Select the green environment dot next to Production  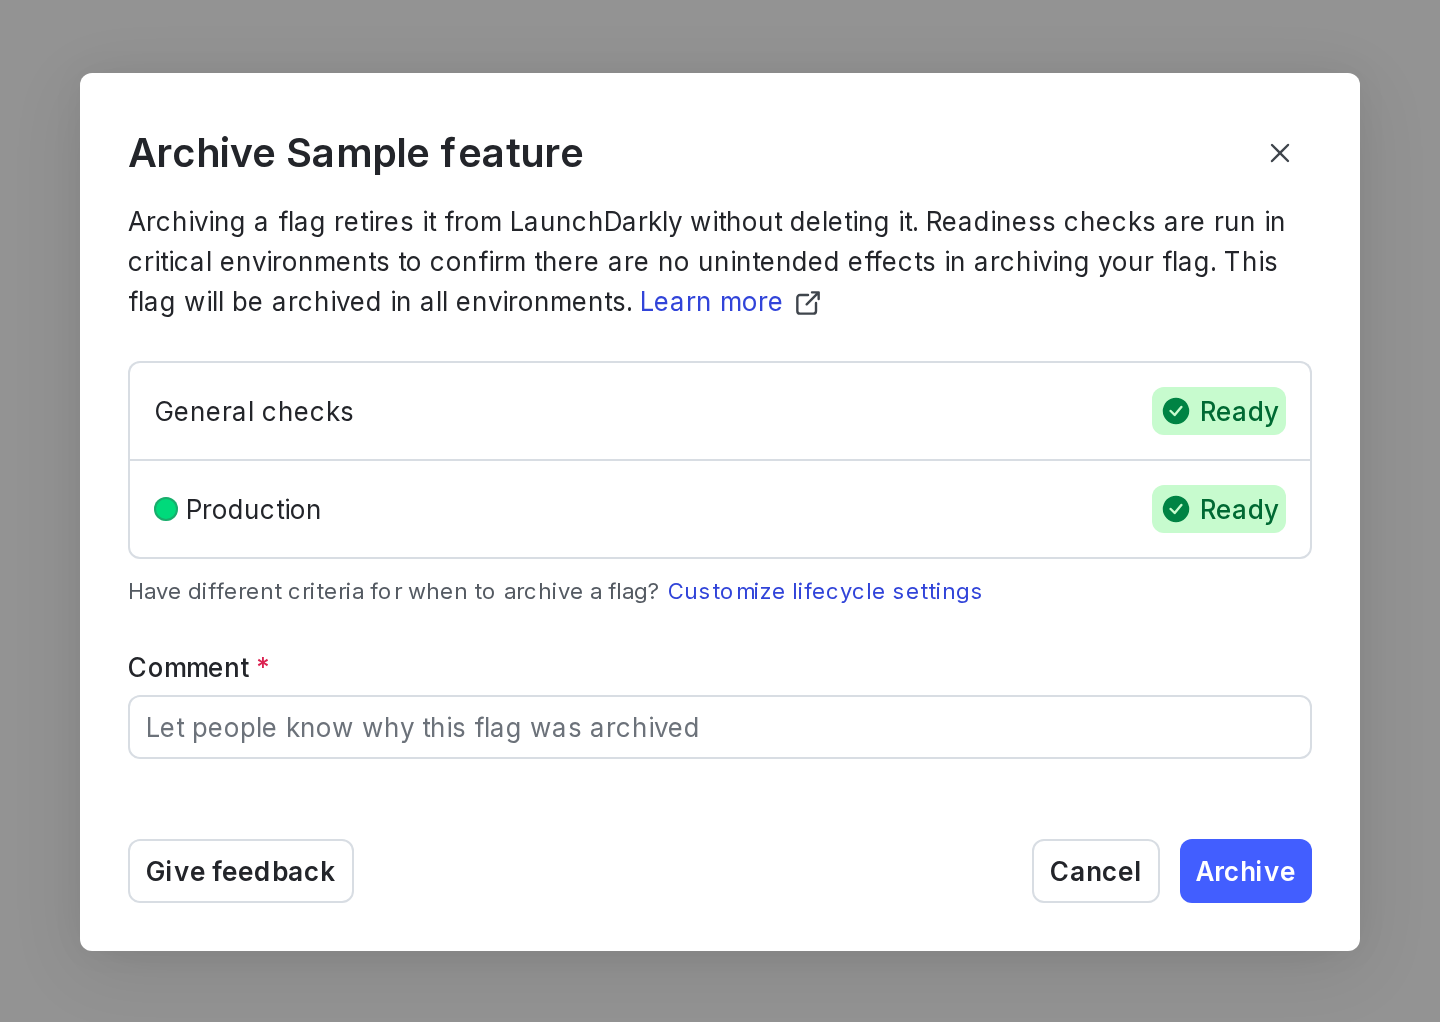166,509
